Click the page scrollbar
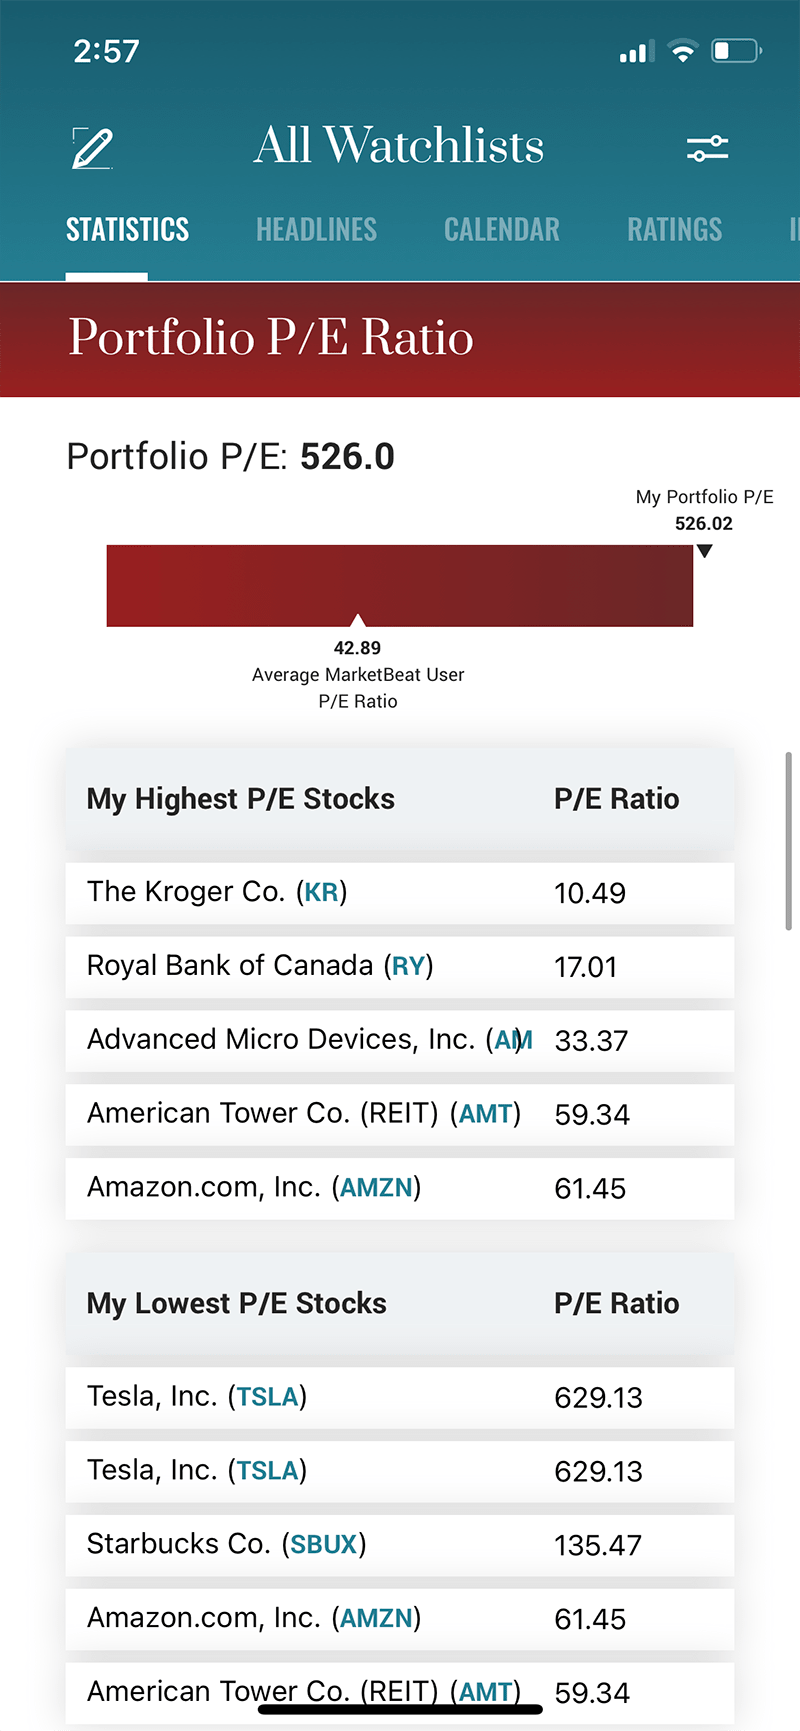This screenshot has height=1731, width=800. 788,841
